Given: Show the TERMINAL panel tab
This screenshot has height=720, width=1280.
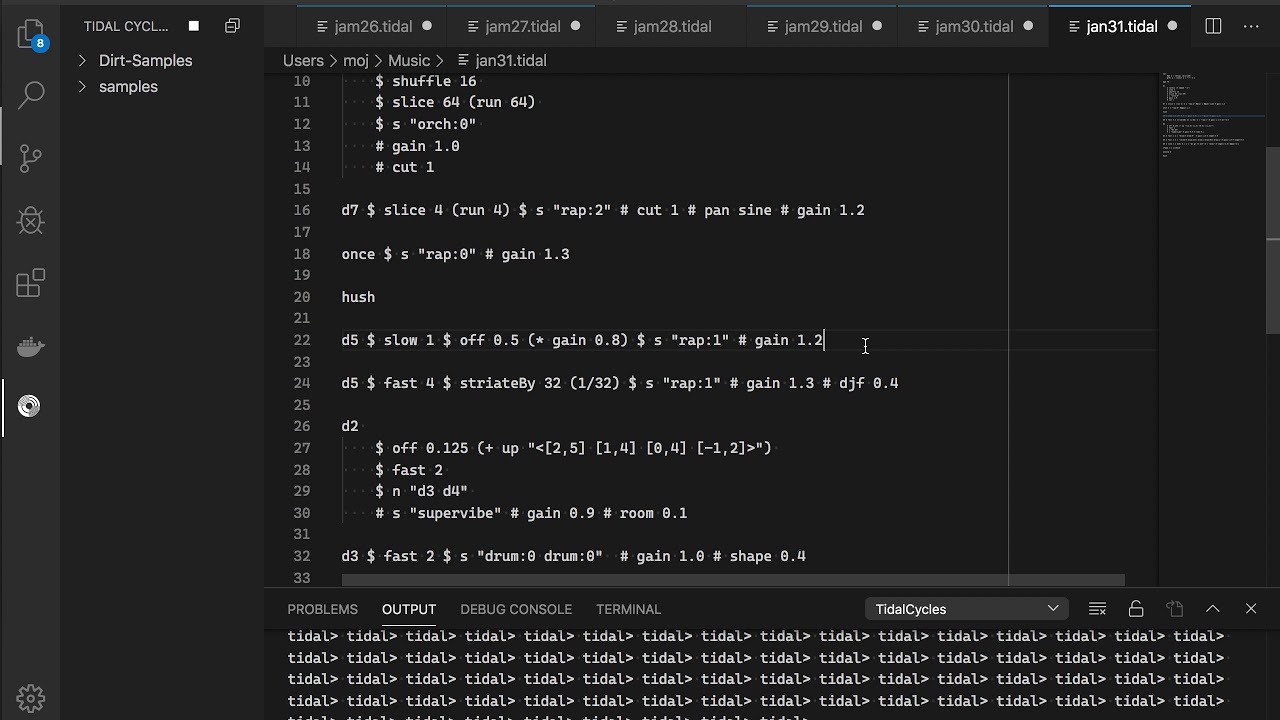Looking at the screenshot, I should (628, 609).
